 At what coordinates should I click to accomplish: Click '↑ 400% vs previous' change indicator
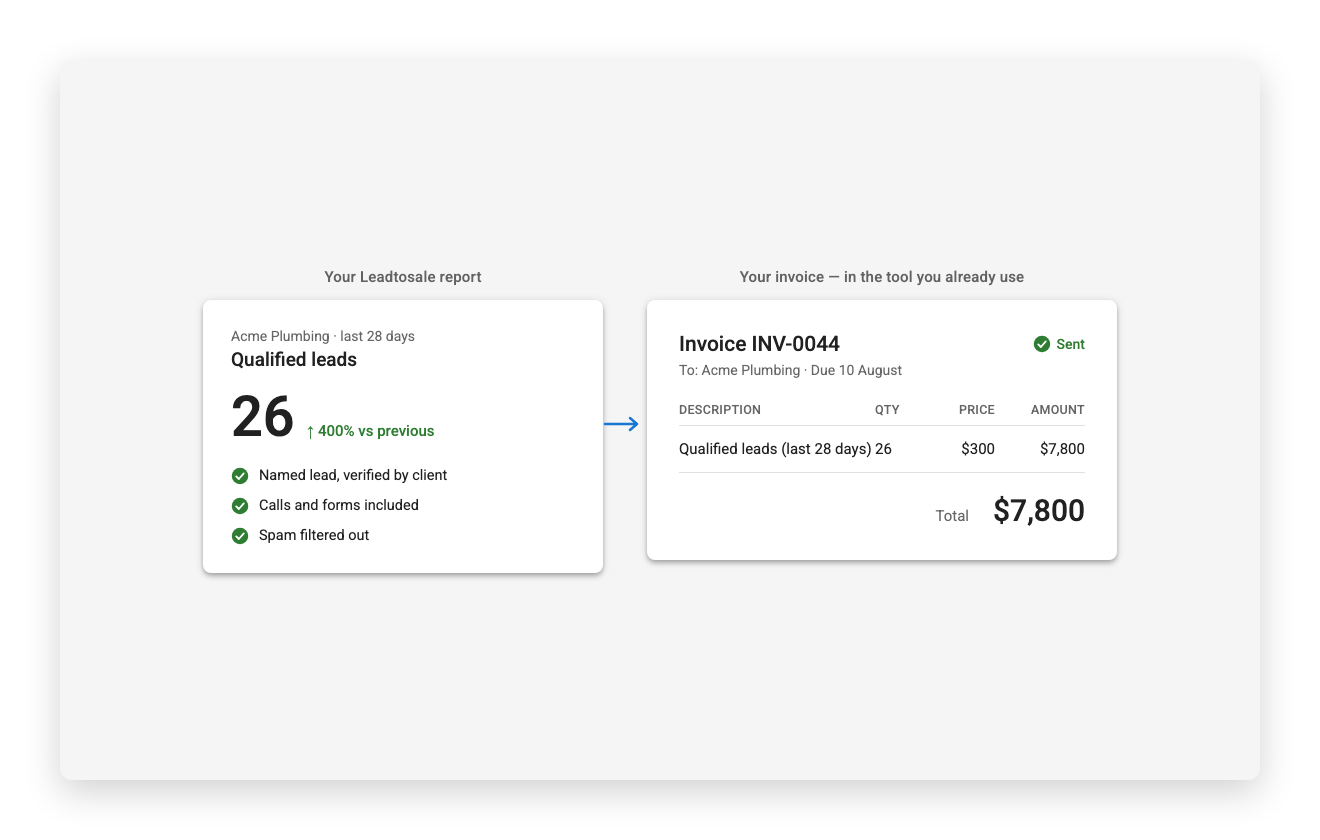370,431
